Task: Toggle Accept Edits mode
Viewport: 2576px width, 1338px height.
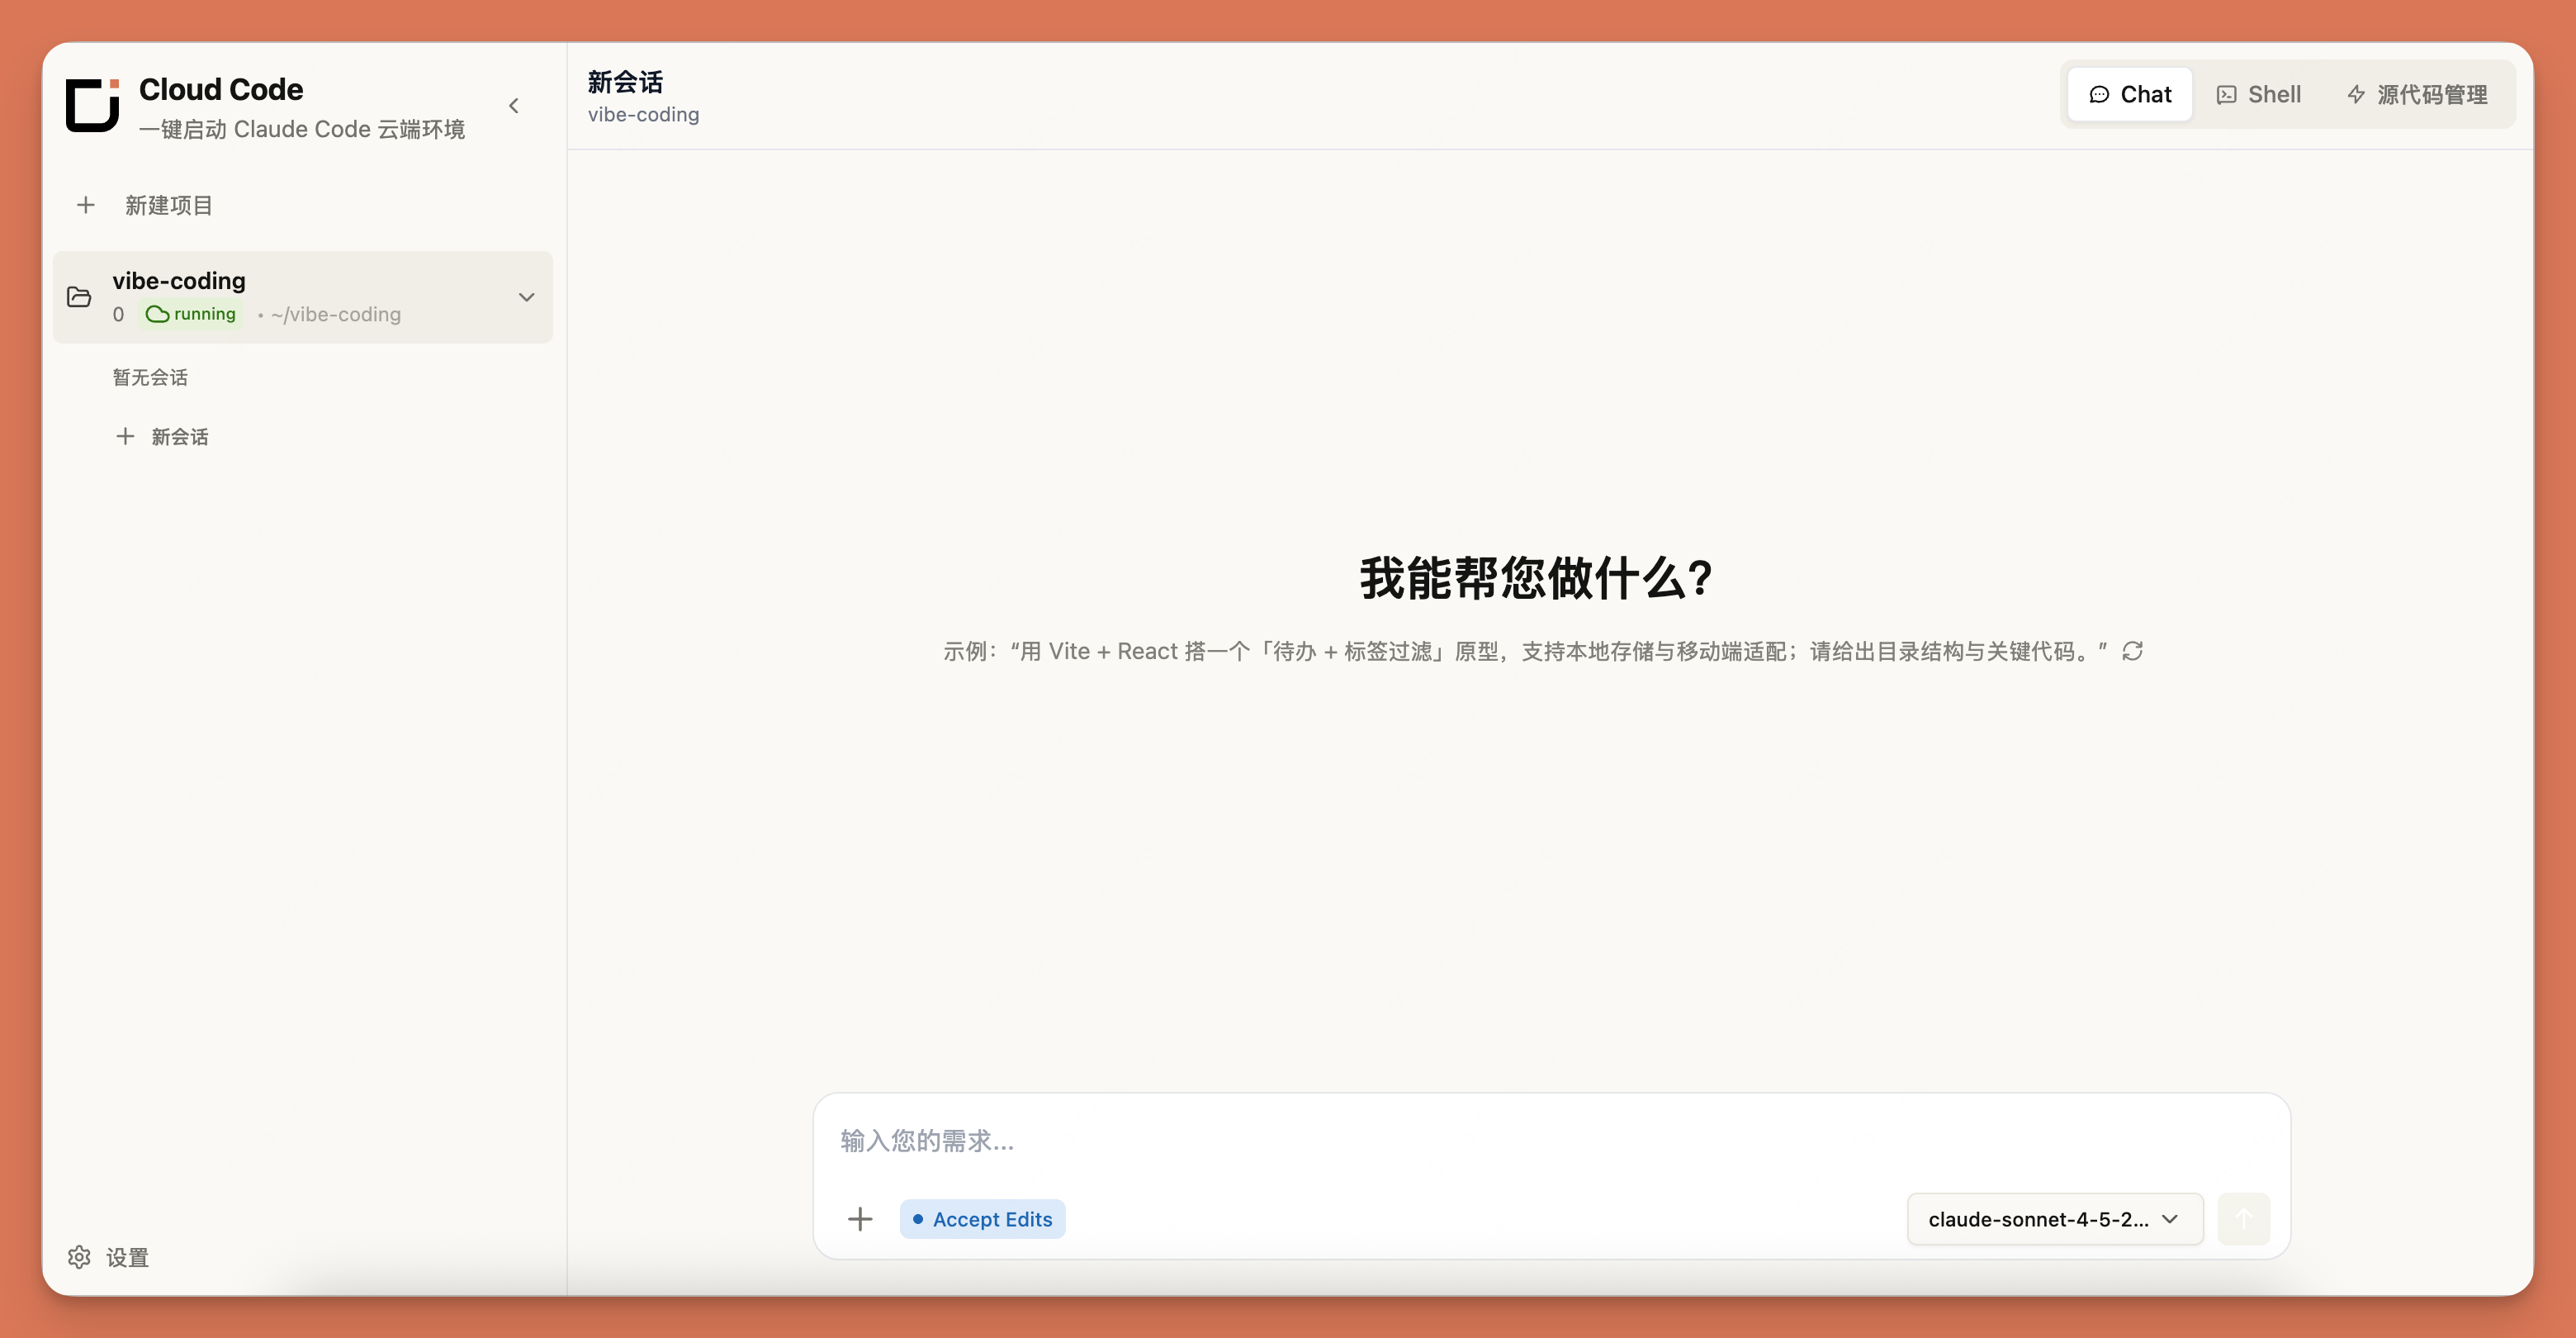Action: [x=981, y=1219]
